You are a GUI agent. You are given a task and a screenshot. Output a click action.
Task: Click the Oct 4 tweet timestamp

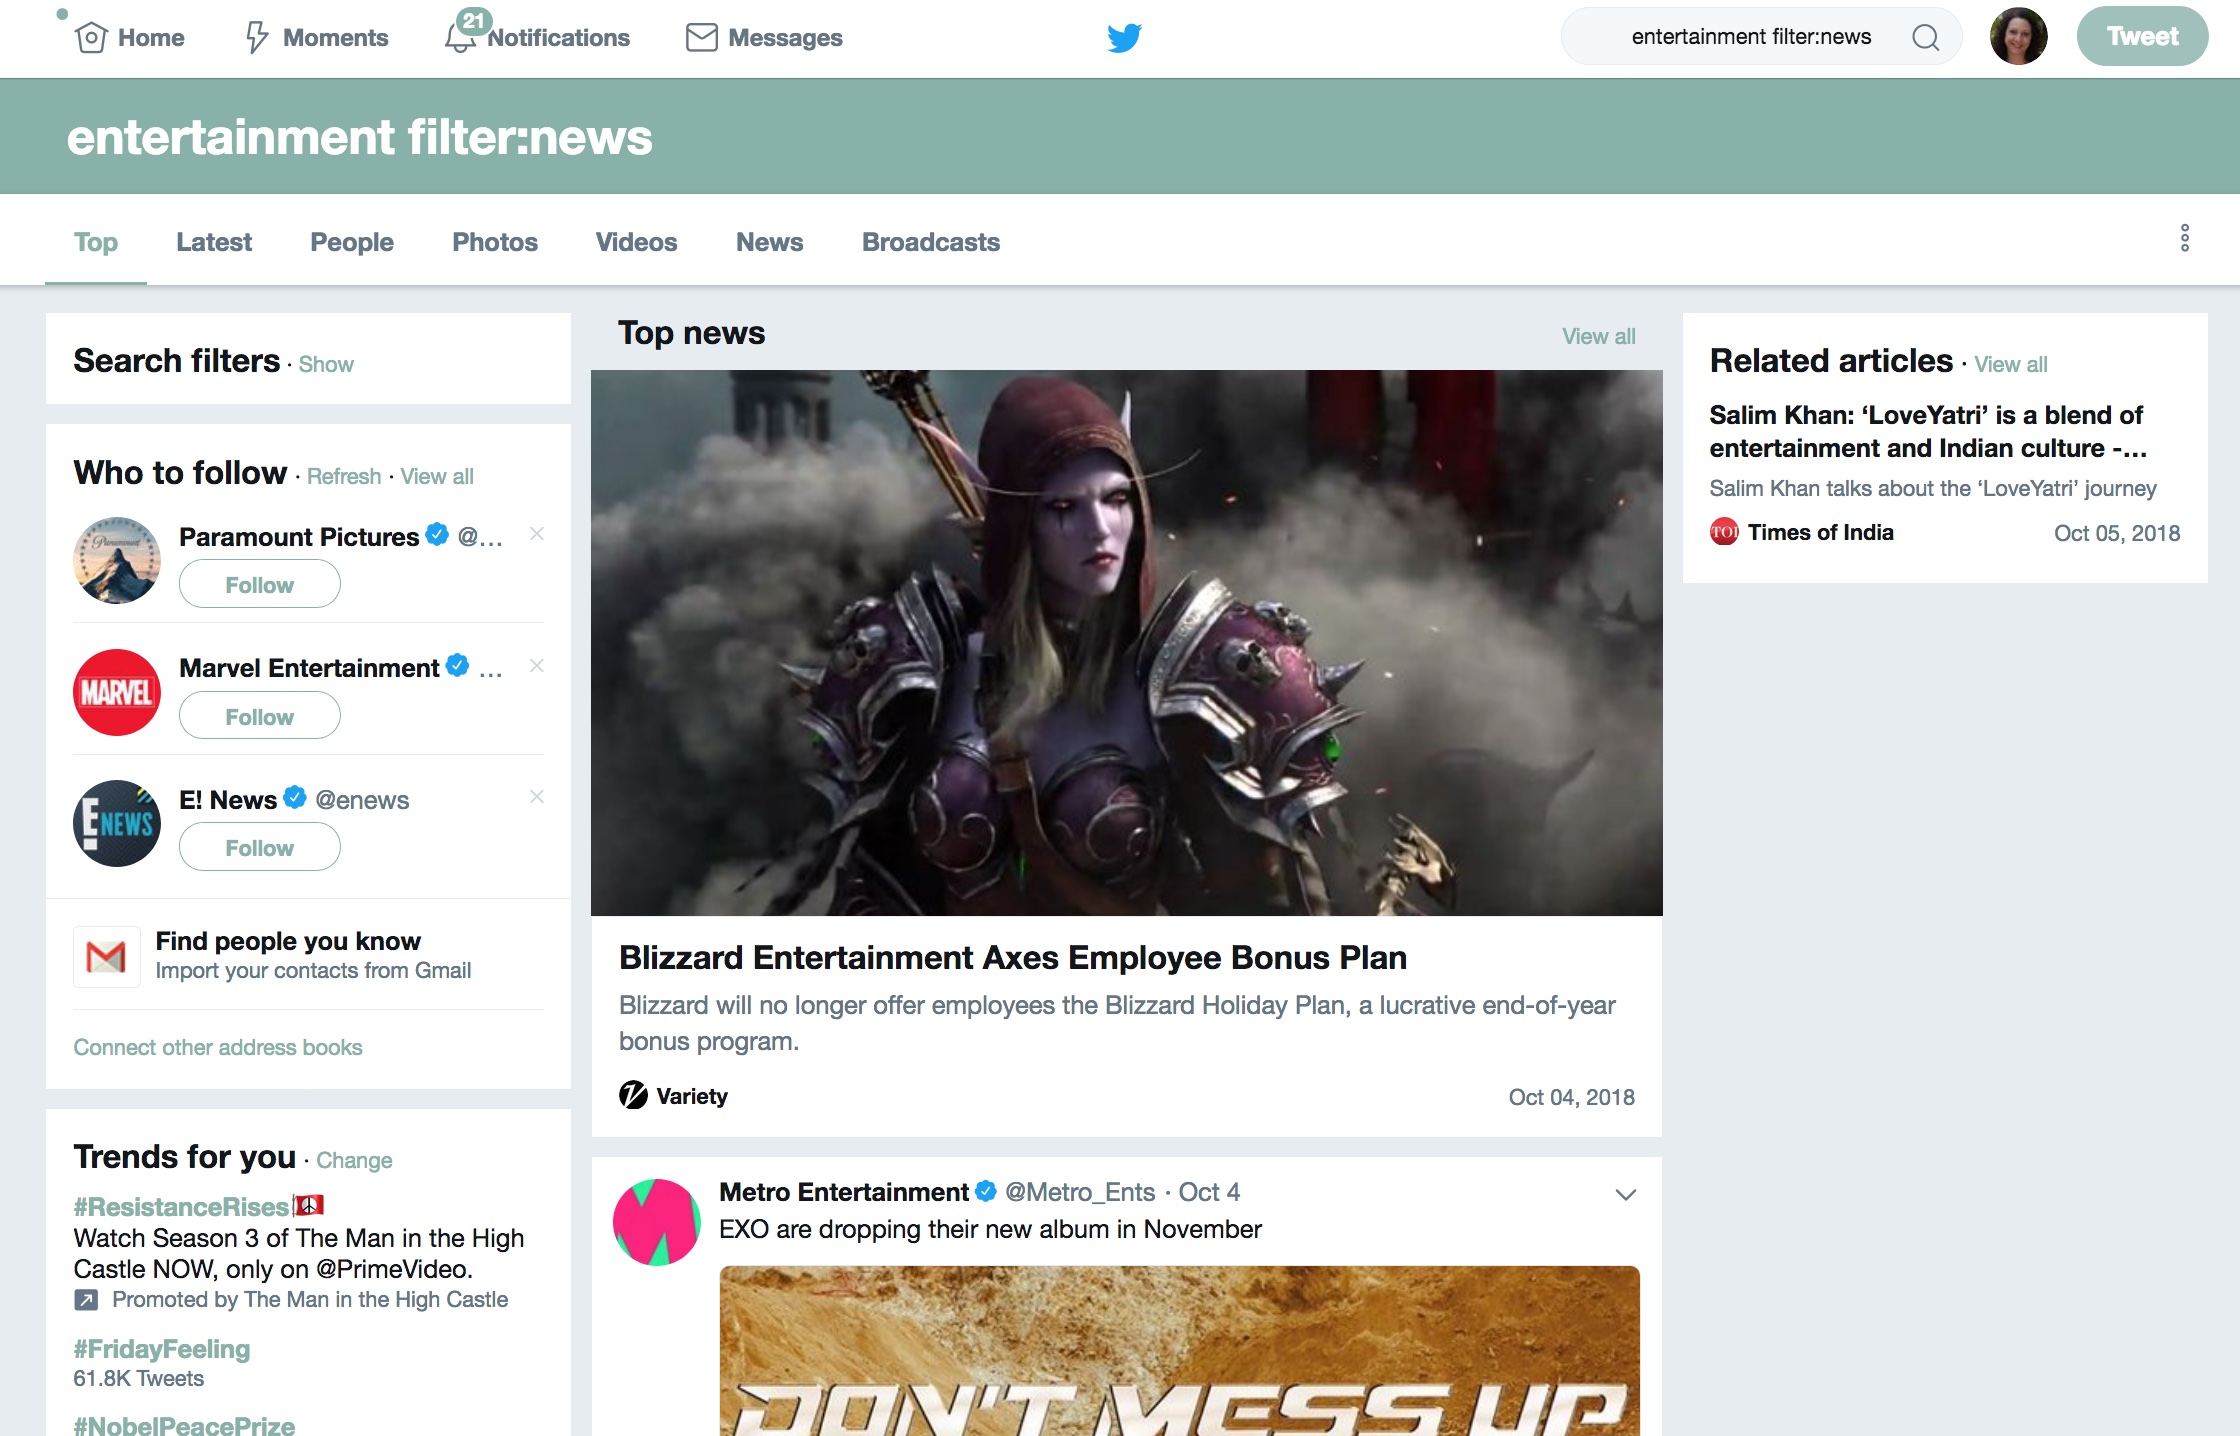tap(1209, 1192)
